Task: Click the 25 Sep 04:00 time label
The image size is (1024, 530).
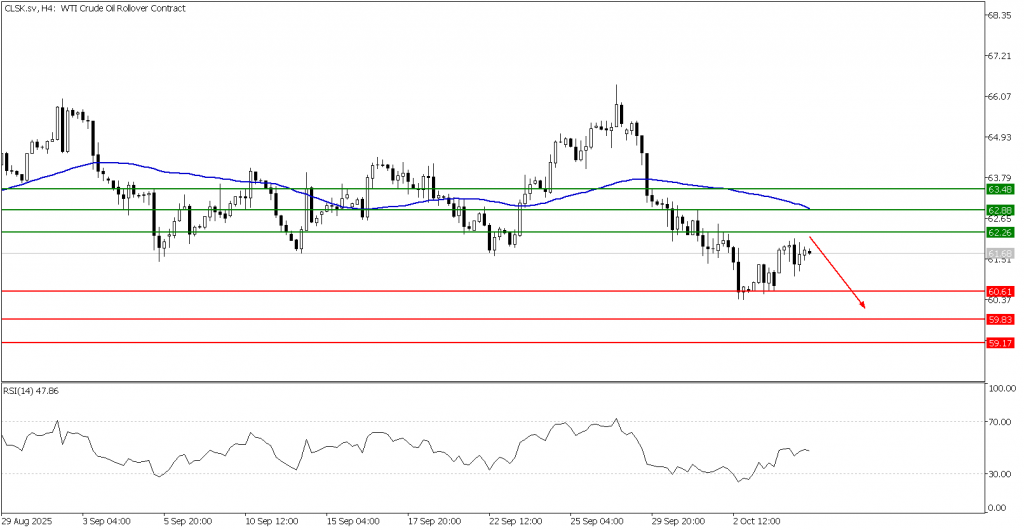Action: [x=596, y=521]
